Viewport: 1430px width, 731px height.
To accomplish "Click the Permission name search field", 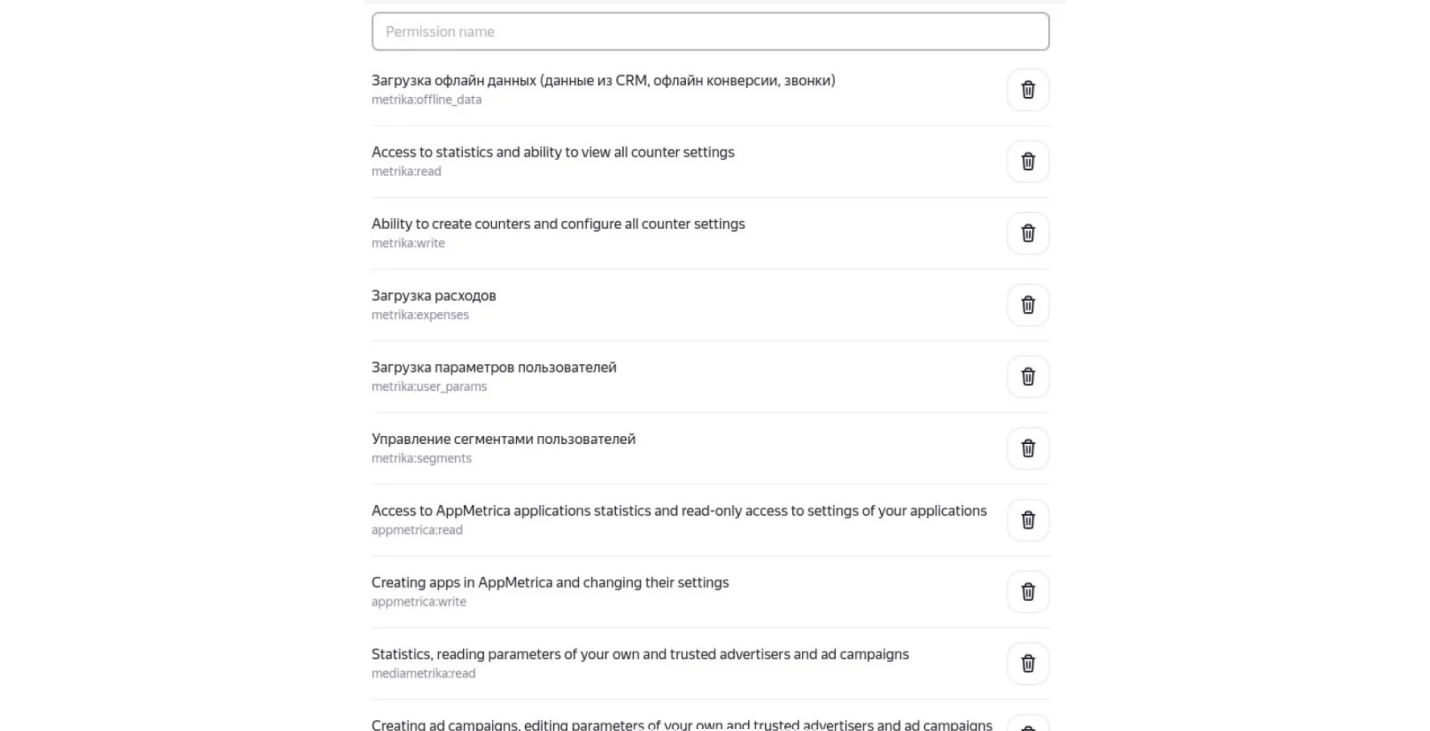I will pyautogui.click(x=710, y=32).
